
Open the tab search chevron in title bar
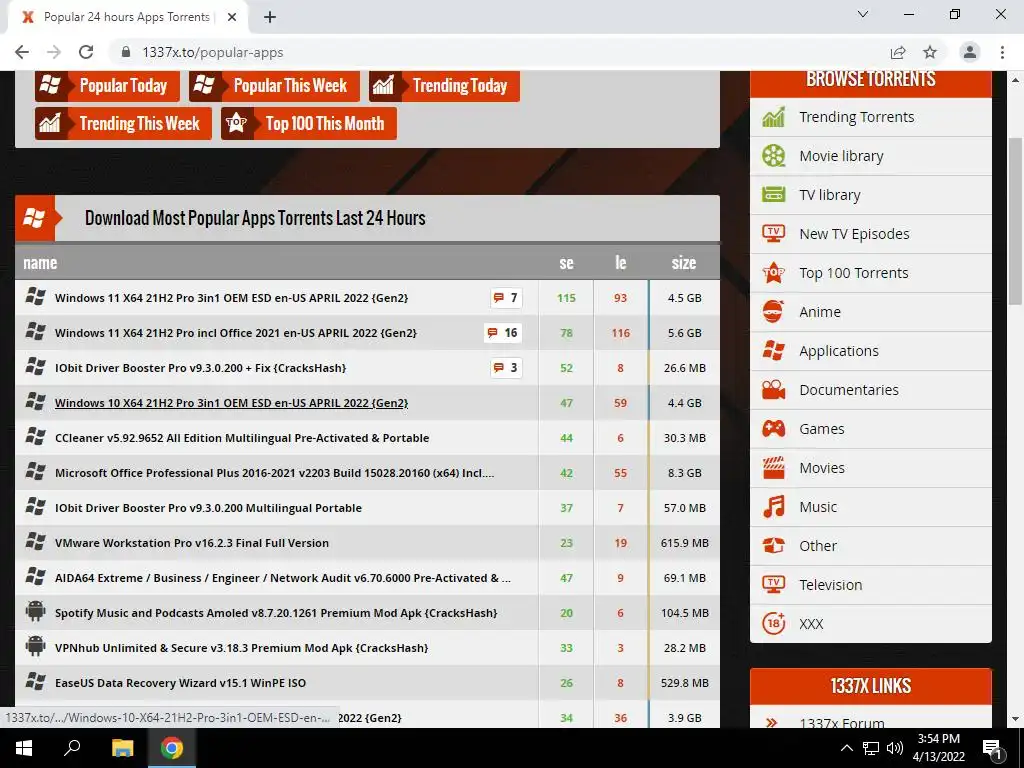pyautogui.click(x=863, y=14)
